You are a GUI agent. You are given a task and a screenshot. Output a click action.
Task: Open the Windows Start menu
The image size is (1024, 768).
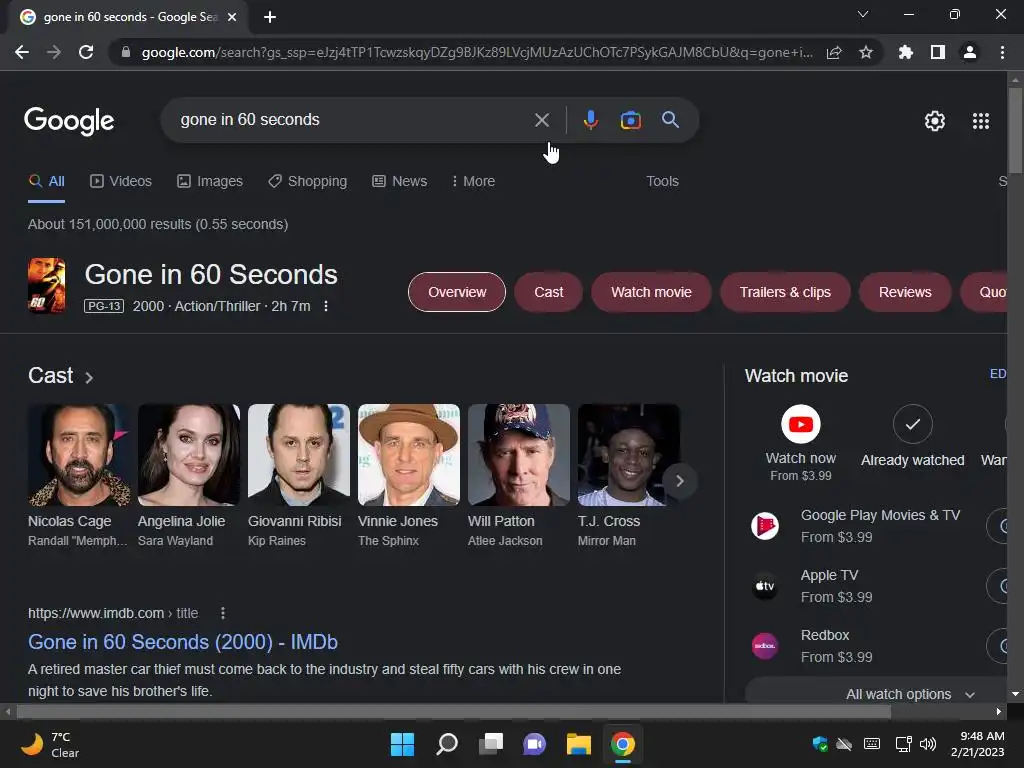coord(402,744)
